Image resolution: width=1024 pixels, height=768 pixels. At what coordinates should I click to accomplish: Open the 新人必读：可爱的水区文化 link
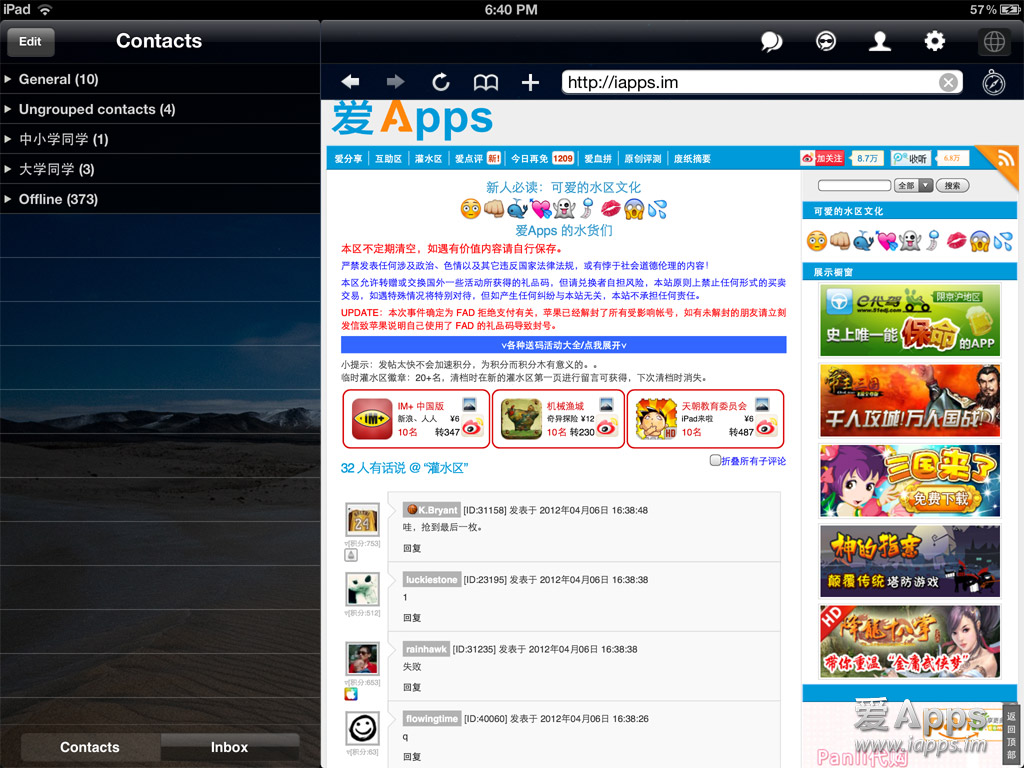[564, 187]
